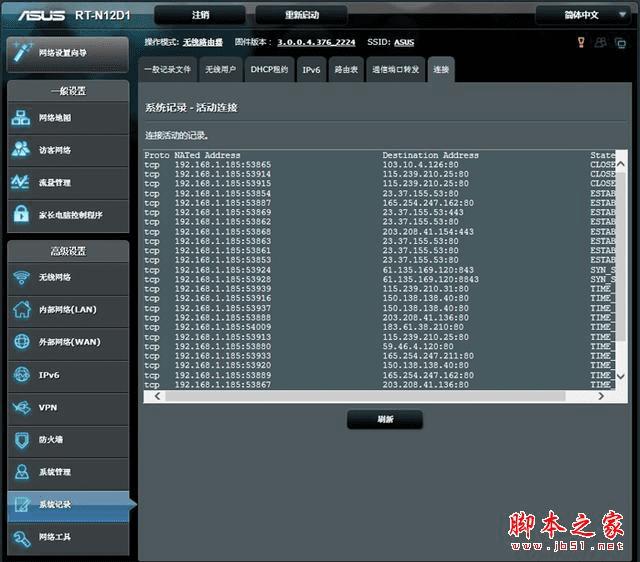Click the IPv6 globe icon in sidebar
This screenshot has height=562, width=640.
coord(22,374)
